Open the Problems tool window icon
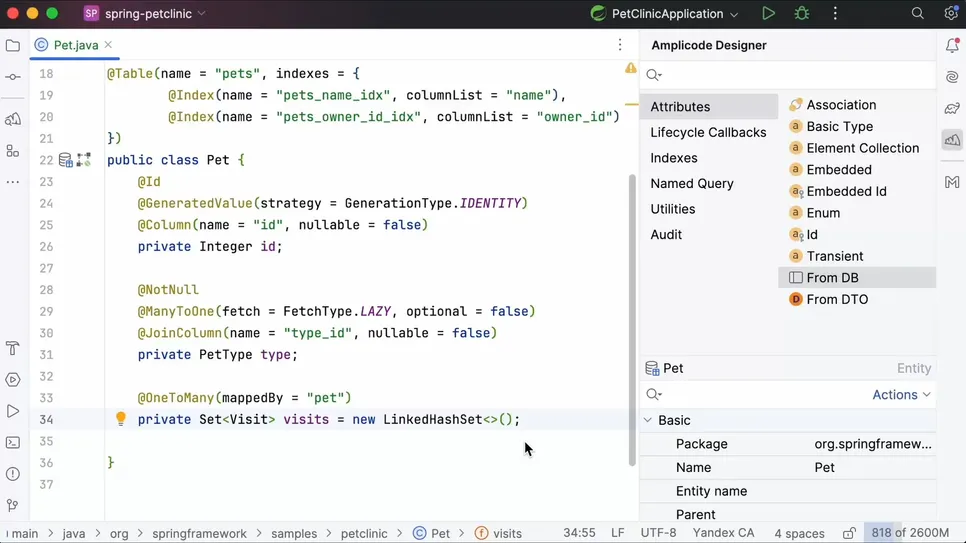This screenshot has width=966, height=543. tap(12, 474)
